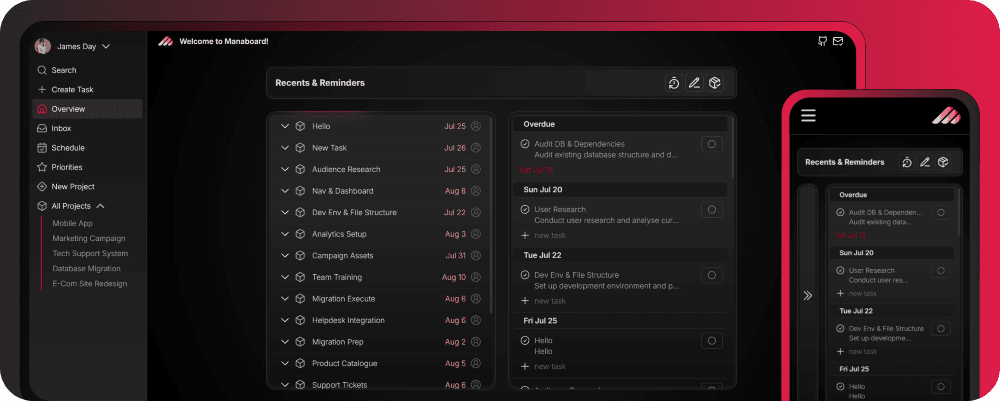
Task: Click the reminders clock icon on the mobile view
Action: click(907, 162)
